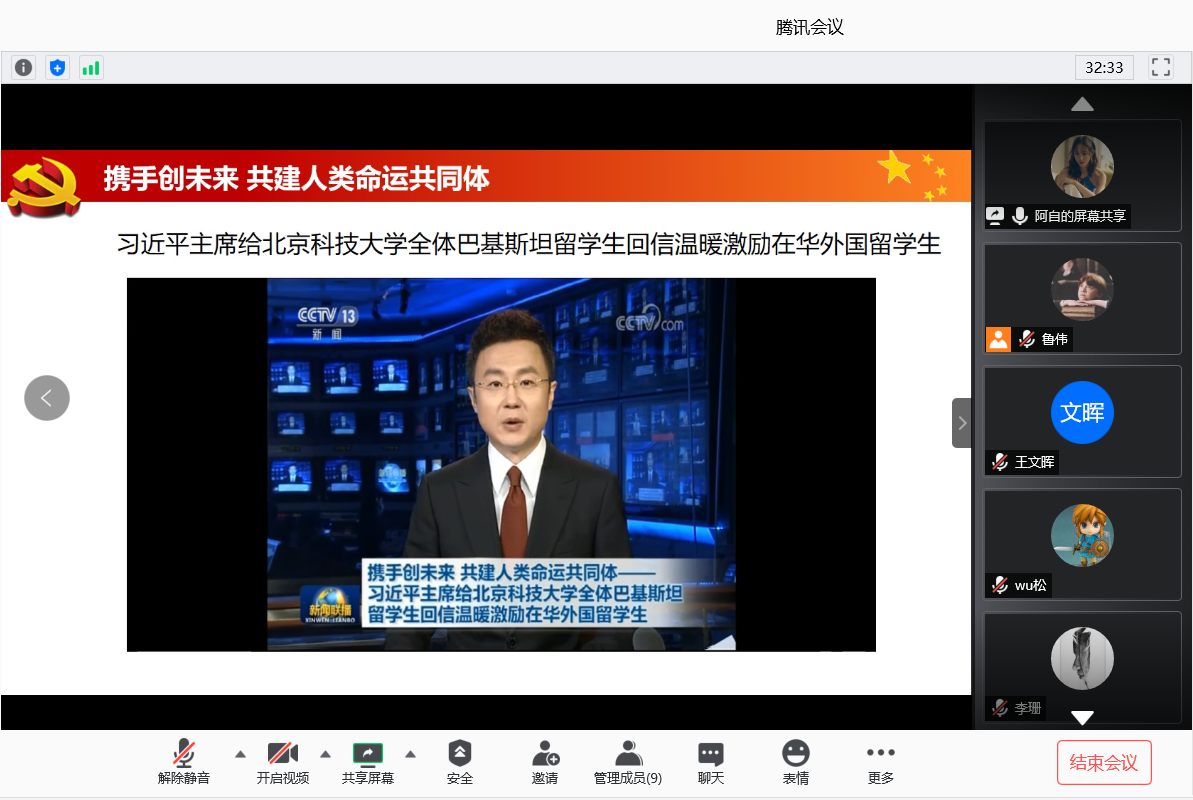Screen dimensions: 1193x800
Task: Open the meeting info icon
Action: (24, 68)
